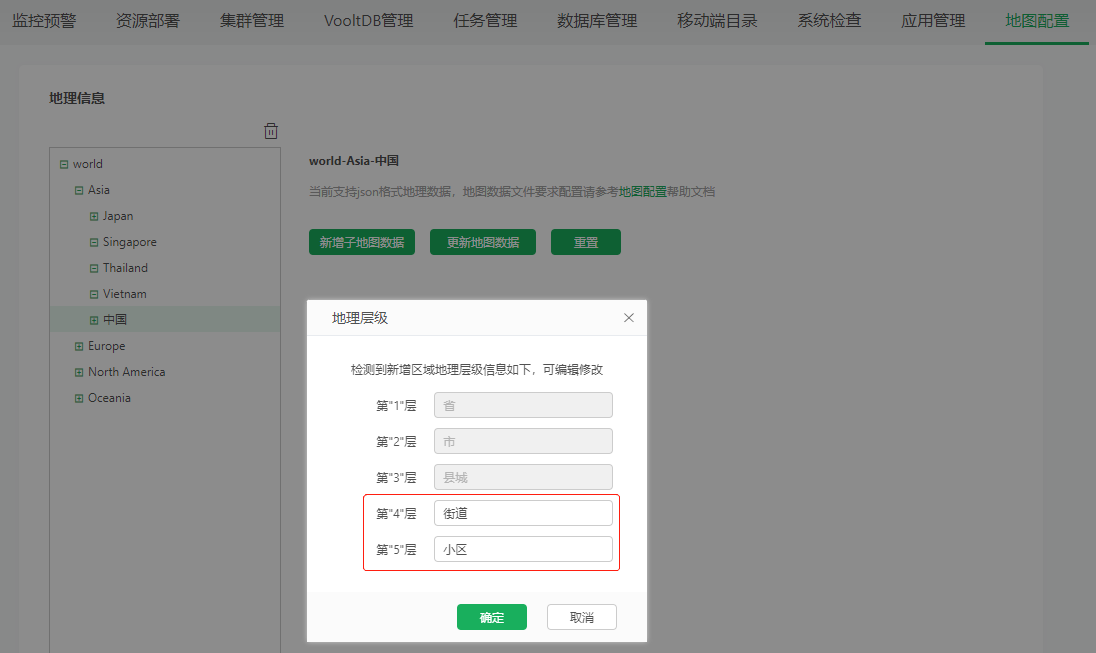The width and height of the screenshot is (1096, 653).
Task: Select 中国 in the tree
Action: 115,320
